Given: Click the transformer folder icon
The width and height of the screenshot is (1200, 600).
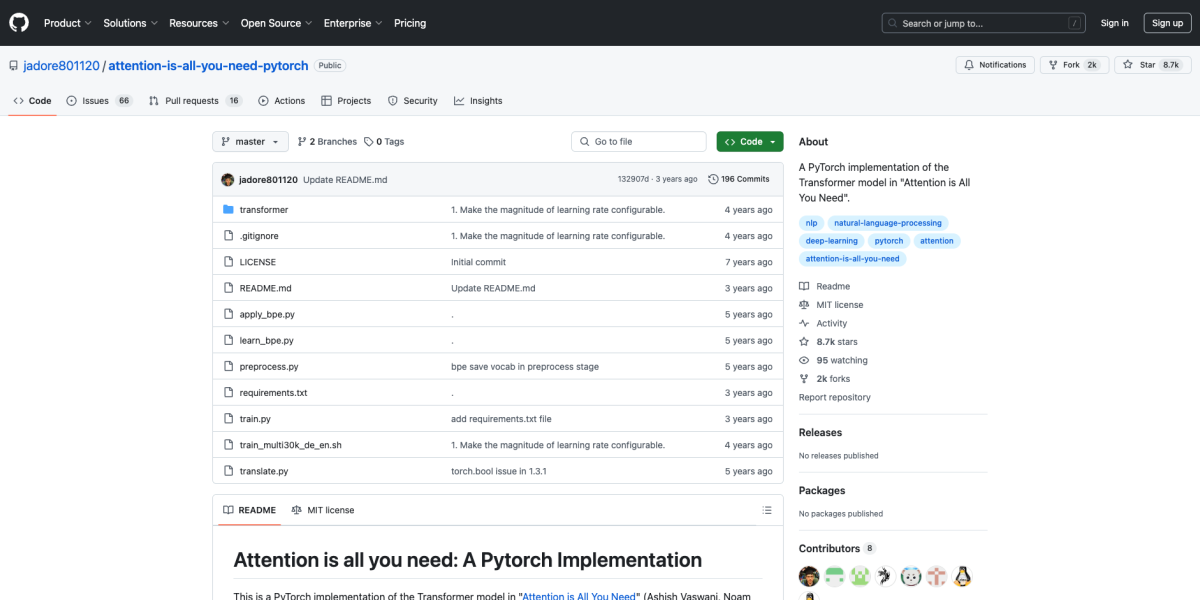Looking at the screenshot, I should 230,209.
